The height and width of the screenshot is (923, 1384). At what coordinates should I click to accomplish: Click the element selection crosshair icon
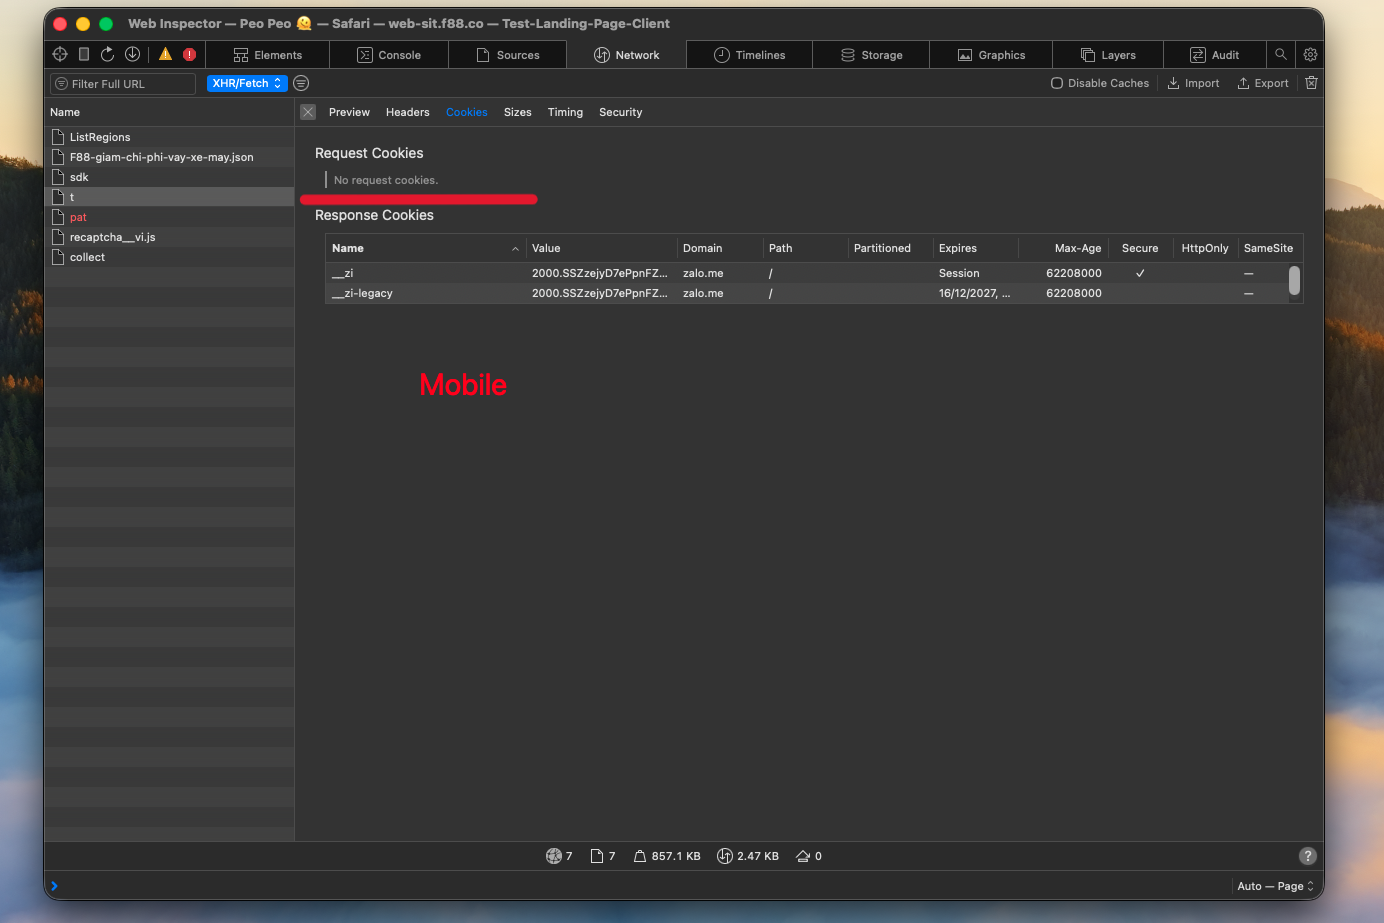click(60, 55)
